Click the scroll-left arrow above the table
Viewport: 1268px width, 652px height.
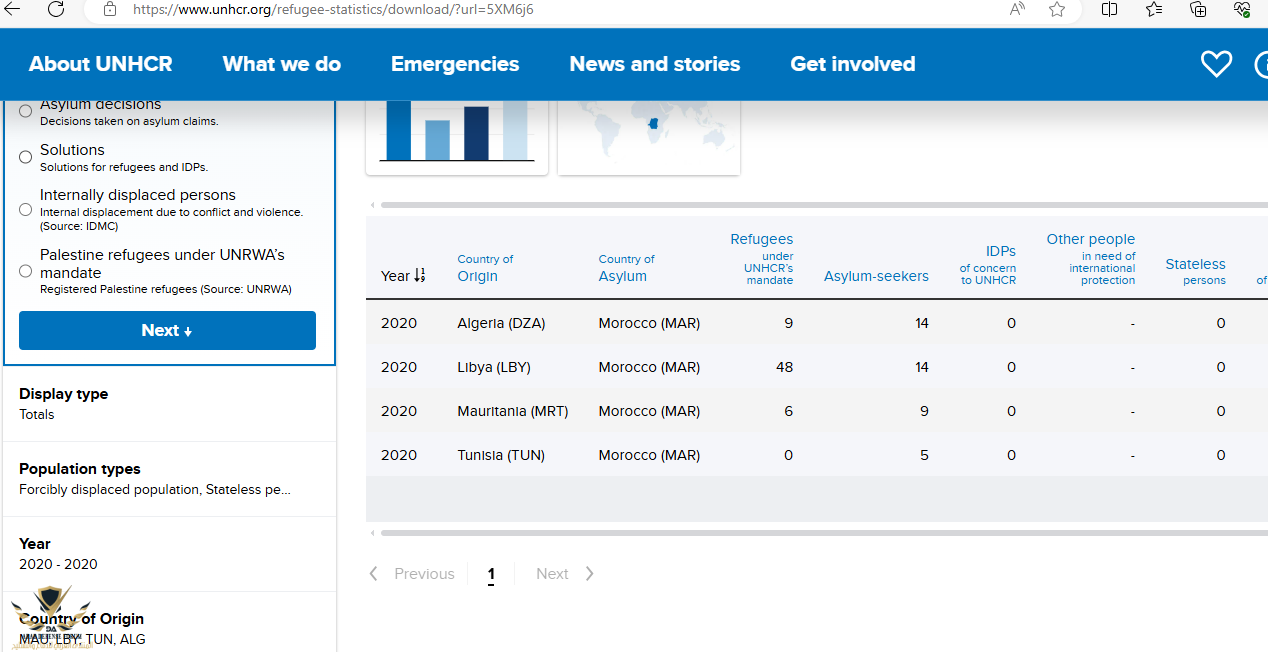point(373,205)
